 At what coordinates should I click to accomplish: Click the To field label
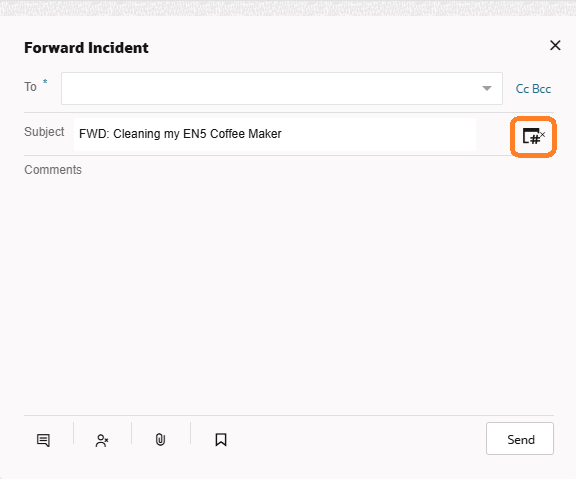pos(30,87)
